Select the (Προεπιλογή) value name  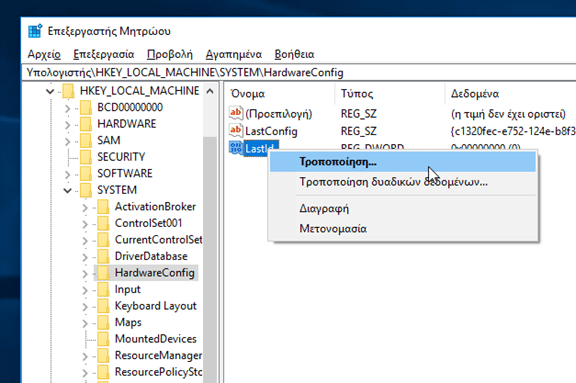(x=279, y=114)
